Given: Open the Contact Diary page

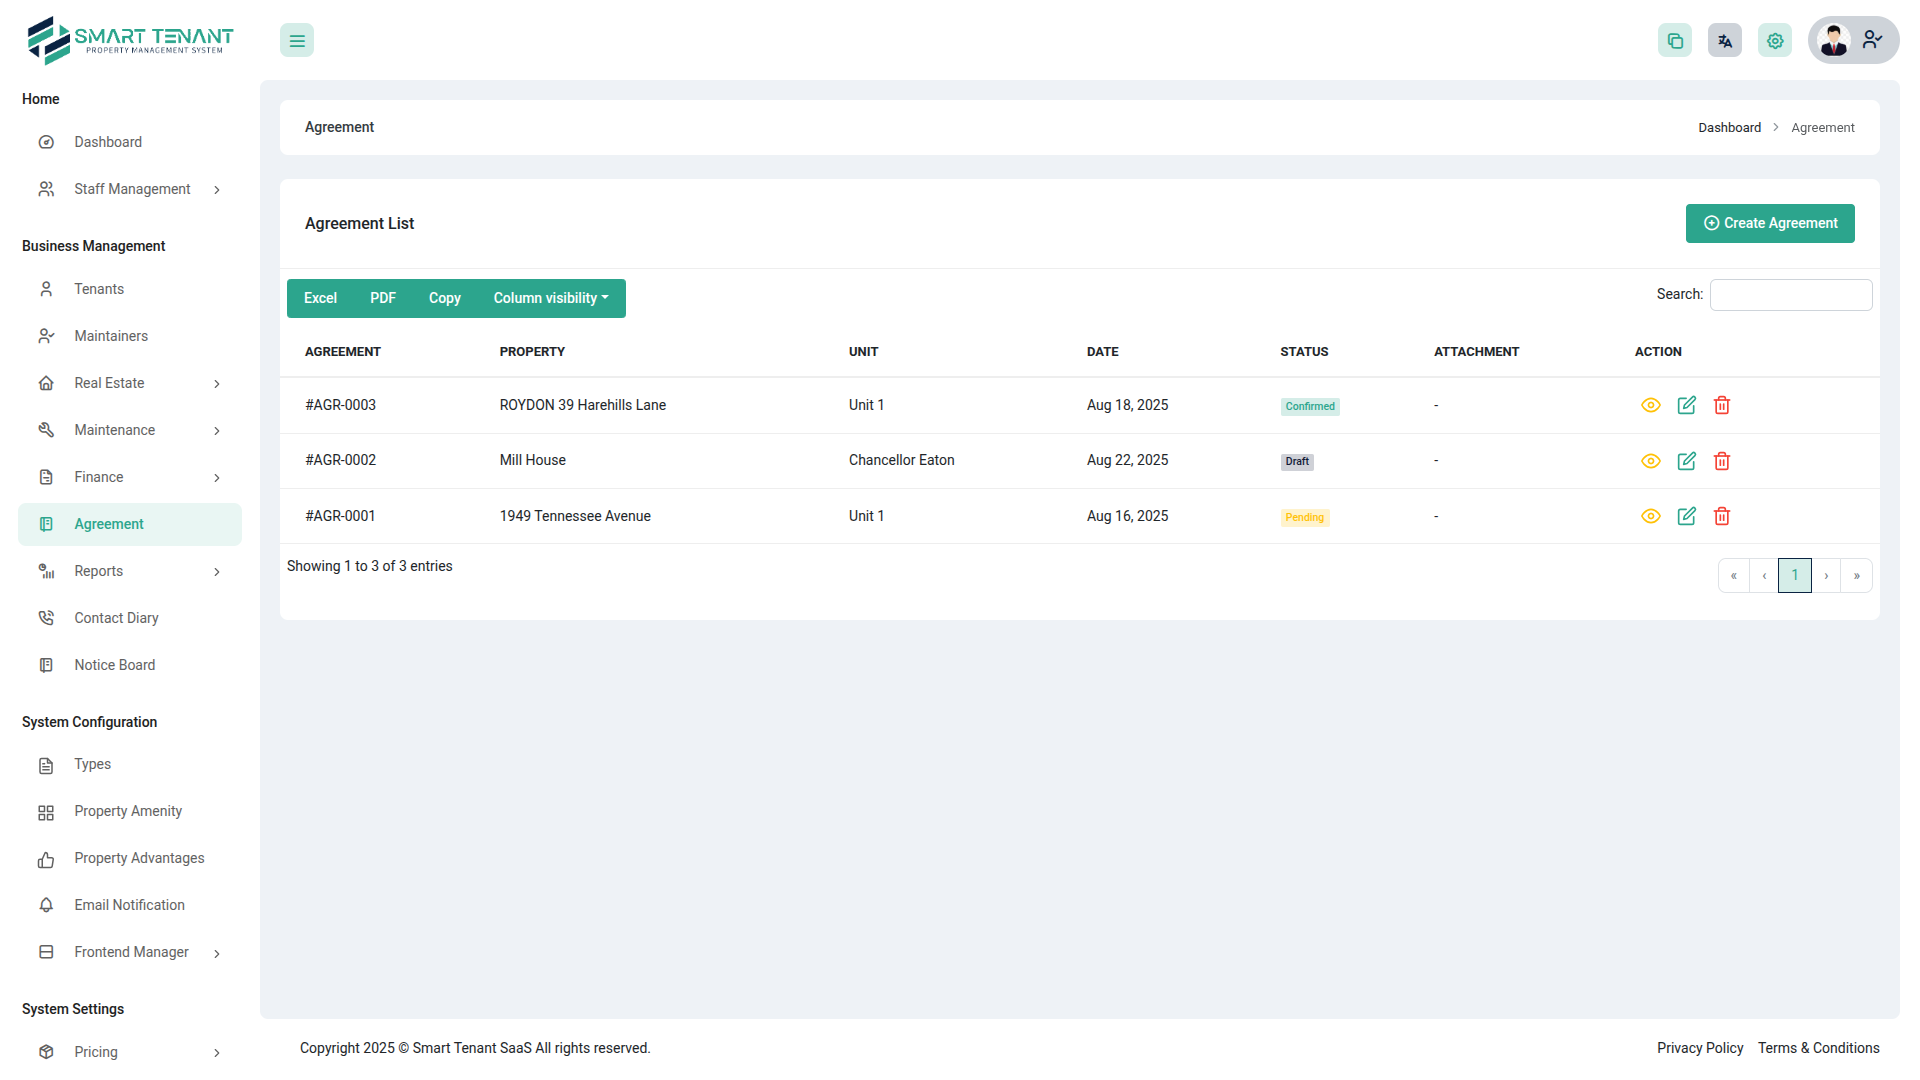Looking at the screenshot, I should click(x=116, y=618).
